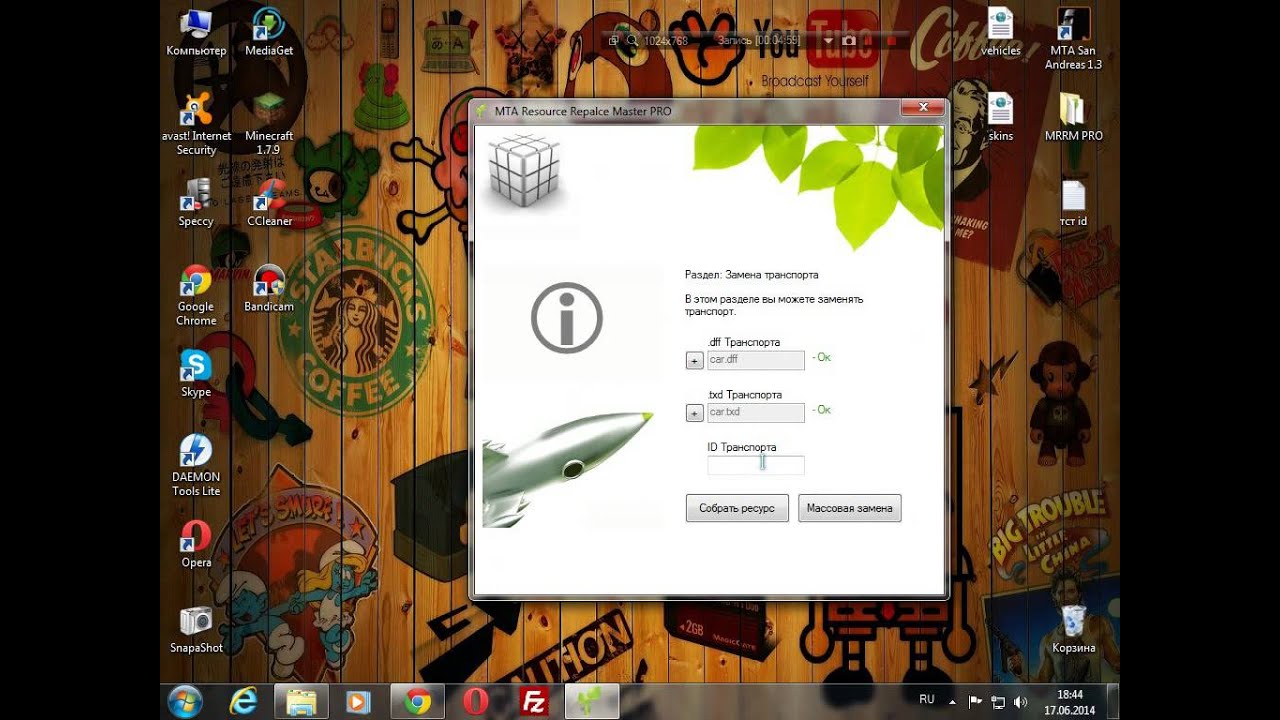Open the vehicles file on desktop
The height and width of the screenshot is (720, 1280).
pyautogui.click(x=1000, y=33)
